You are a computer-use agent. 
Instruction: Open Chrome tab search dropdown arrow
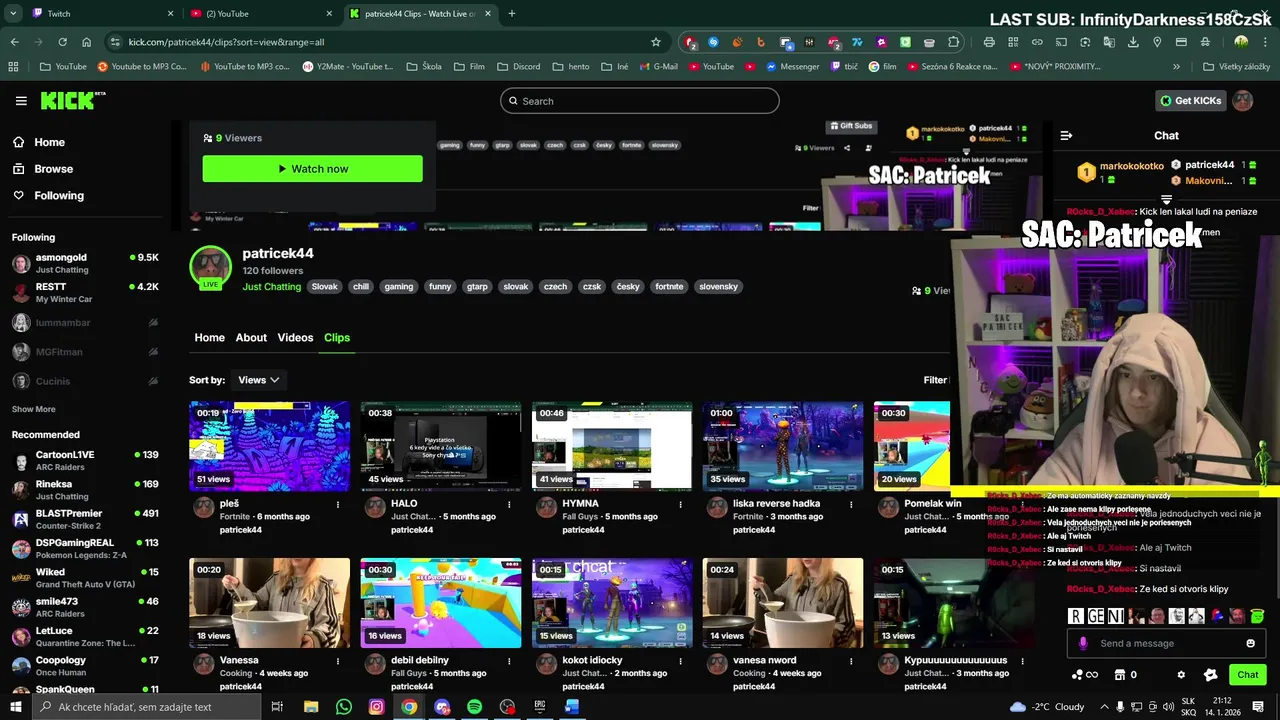13,14
